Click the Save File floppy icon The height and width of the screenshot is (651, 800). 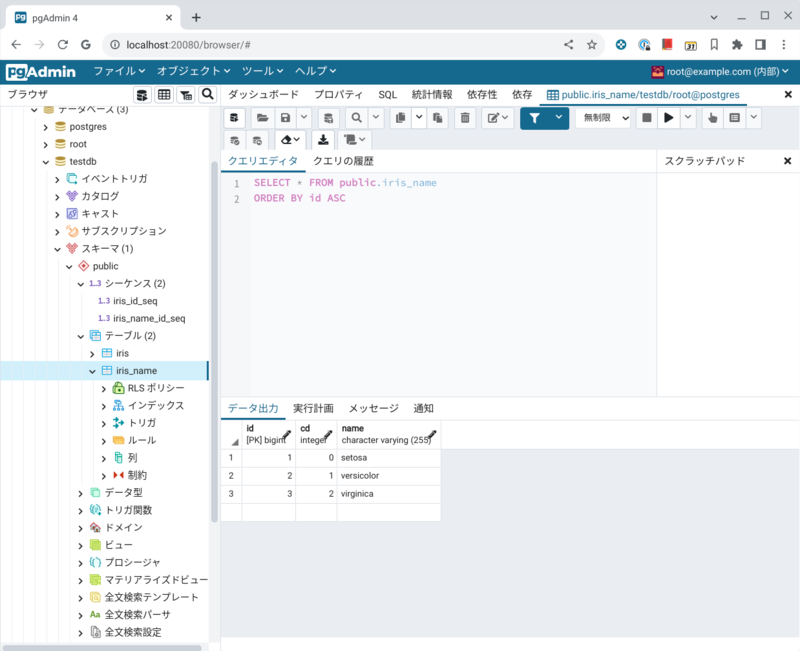(287, 118)
